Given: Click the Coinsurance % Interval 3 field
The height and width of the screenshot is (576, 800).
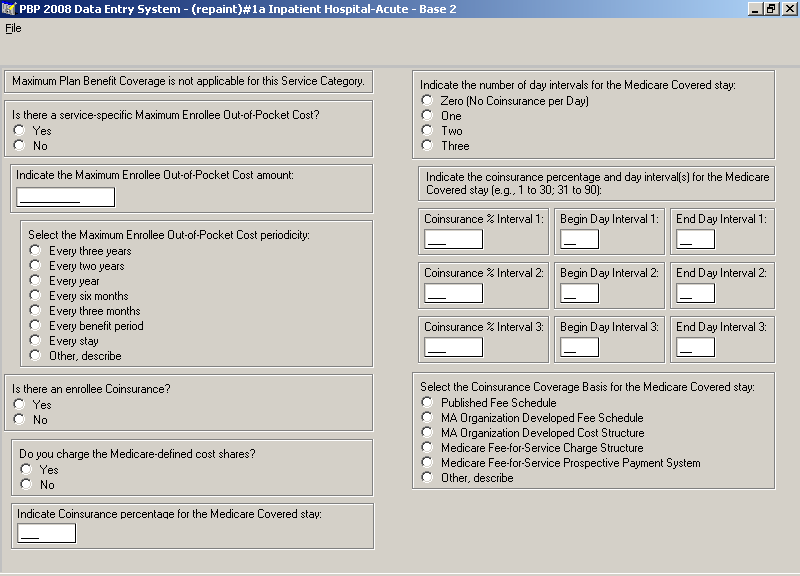Looking at the screenshot, I should pyautogui.click(x=454, y=347).
